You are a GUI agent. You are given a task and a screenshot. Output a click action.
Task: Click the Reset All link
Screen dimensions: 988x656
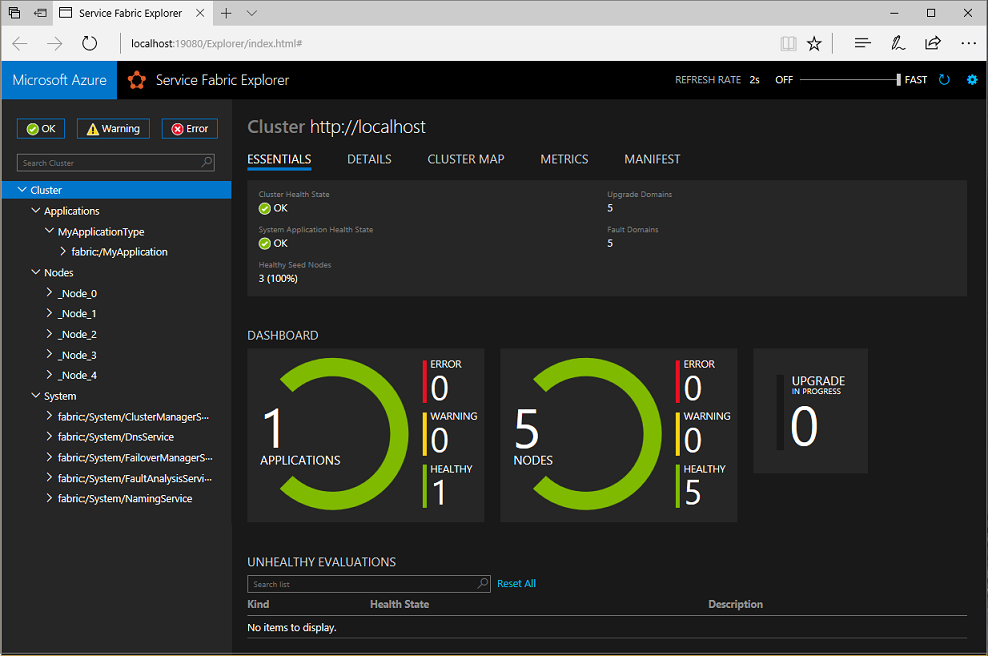tap(516, 583)
